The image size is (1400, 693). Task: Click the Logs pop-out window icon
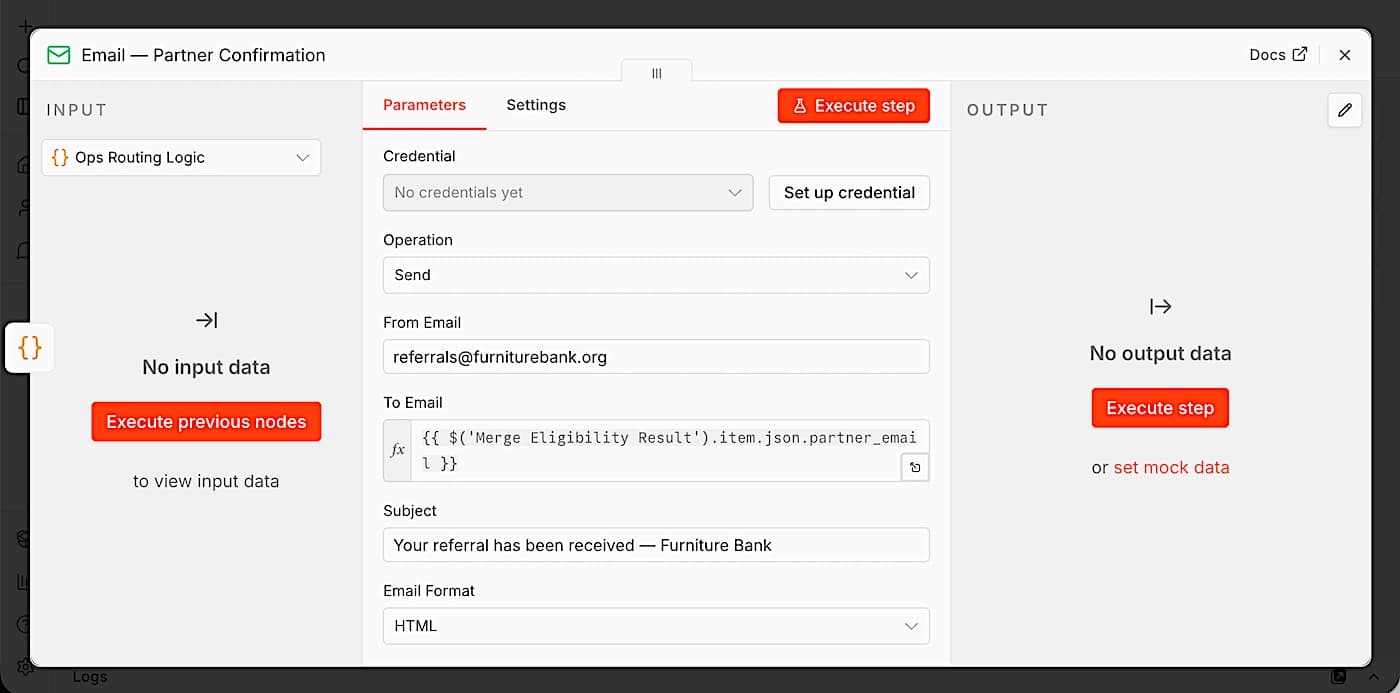pyautogui.click(x=1338, y=677)
